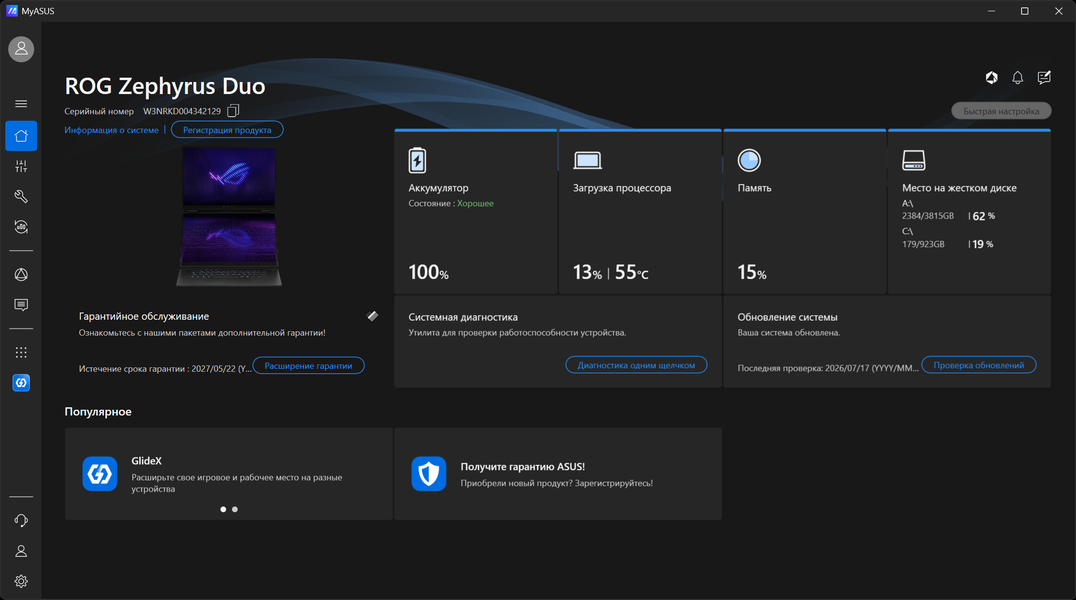Open the GlideX card title
1076x600 pixels.
[x=146, y=461]
